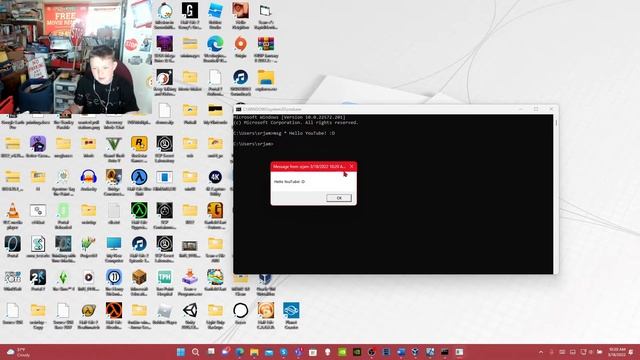640x360 pixels.
Task: Launch the Garfield Kart shortcut
Action: coord(215,280)
